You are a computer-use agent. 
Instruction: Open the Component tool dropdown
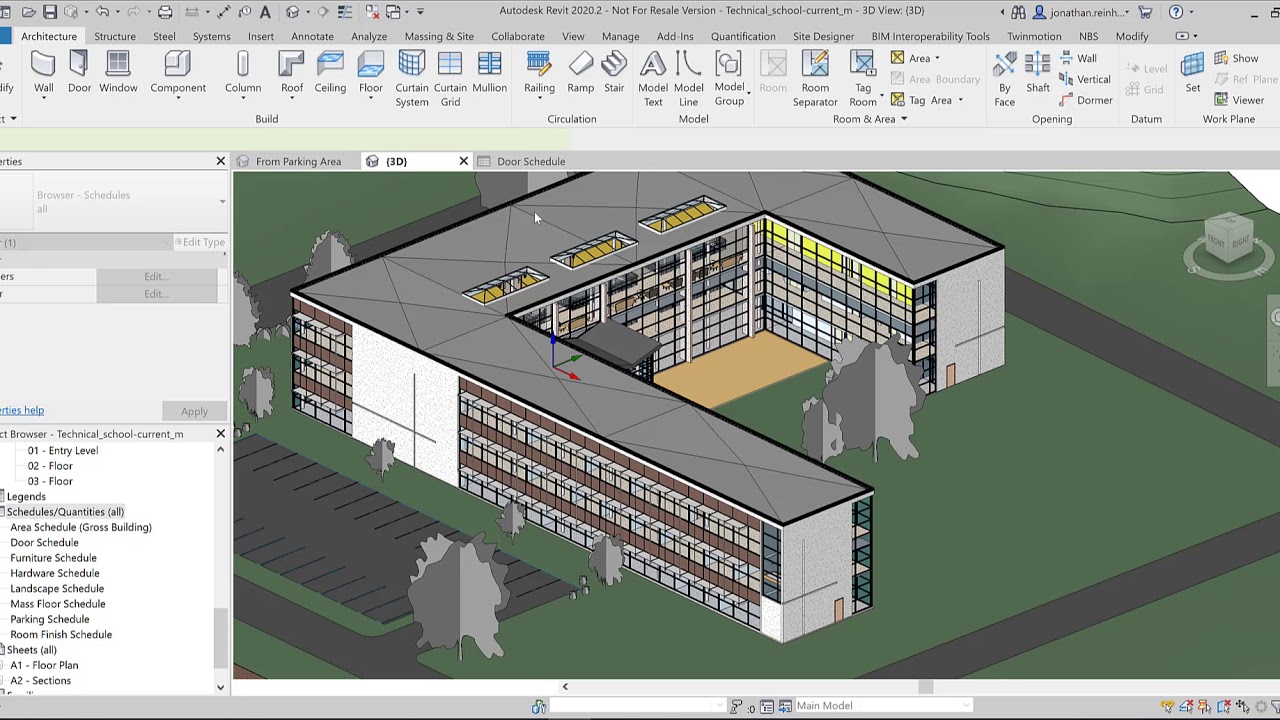click(178, 99)
